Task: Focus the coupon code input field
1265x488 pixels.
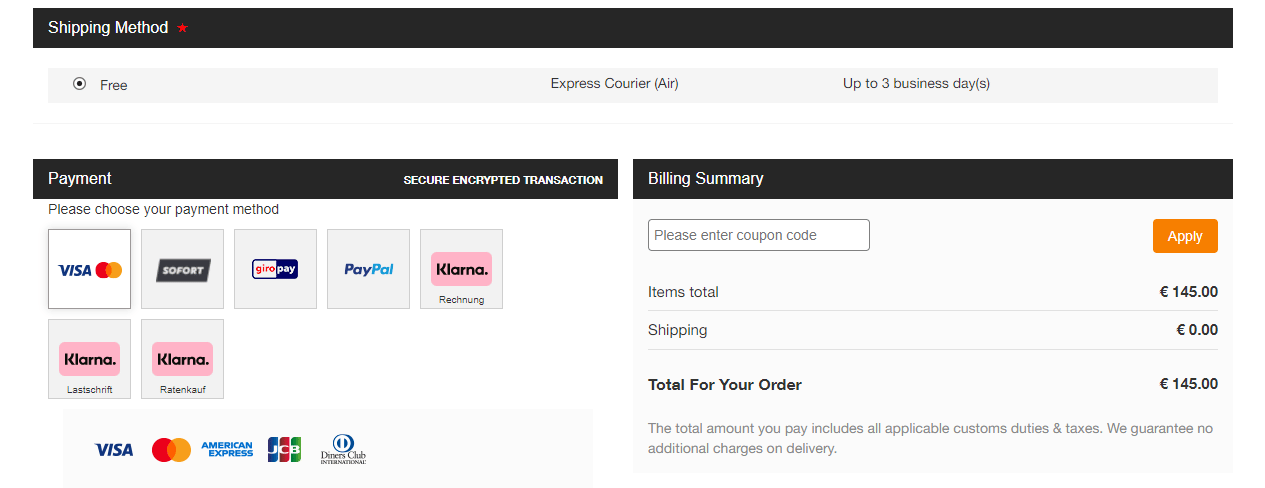Action: coord(759,235)
